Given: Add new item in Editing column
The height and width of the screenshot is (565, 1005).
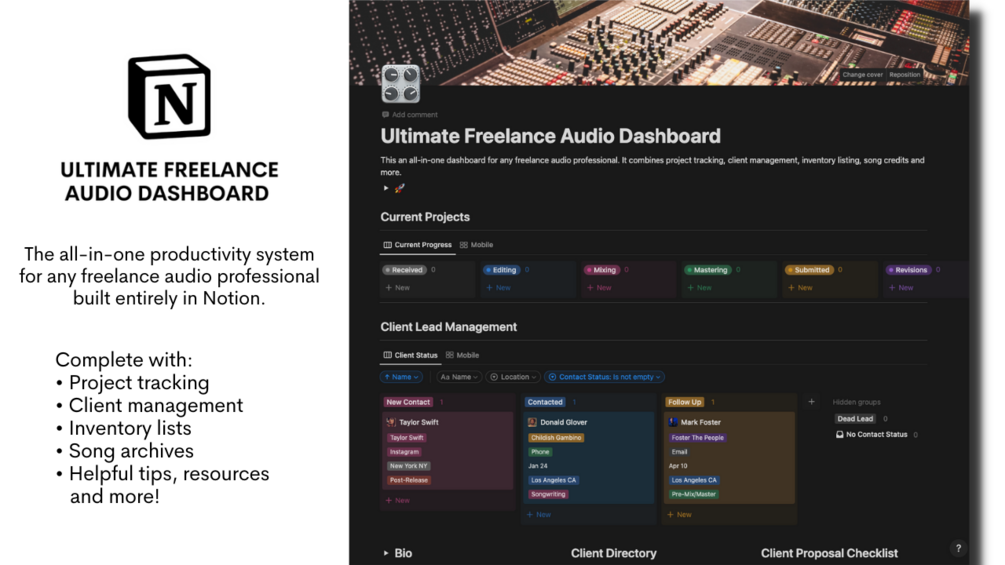Looking at the screenshot, I should click(x=498, y=288).
